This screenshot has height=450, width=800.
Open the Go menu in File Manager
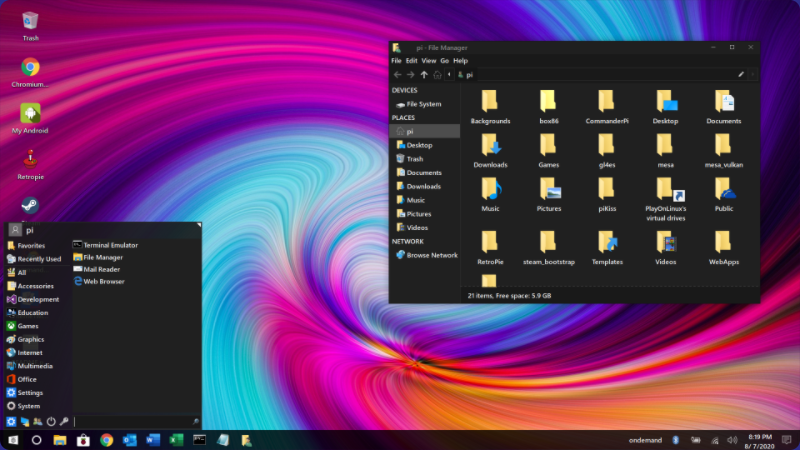444,60
